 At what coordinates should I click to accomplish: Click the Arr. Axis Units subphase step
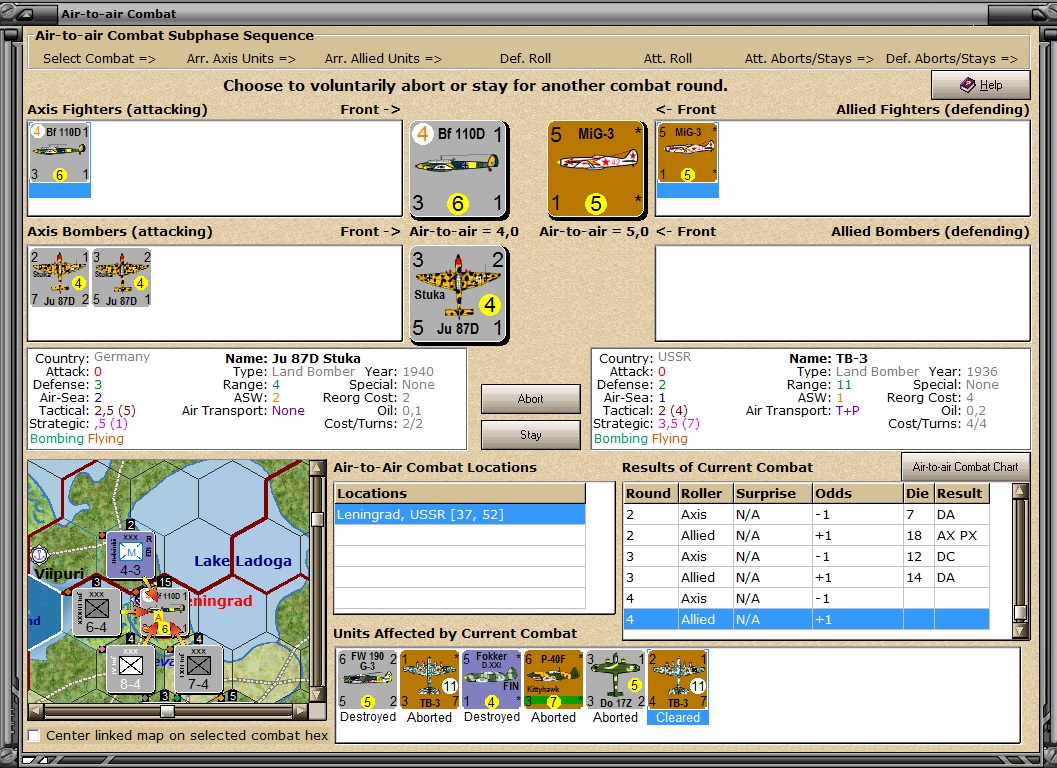tap(241, 59)
